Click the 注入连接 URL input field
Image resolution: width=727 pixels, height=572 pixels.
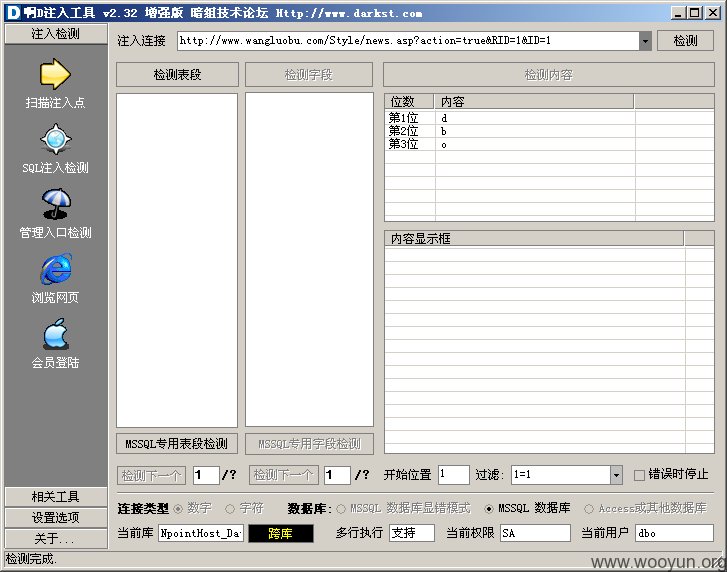pyautogui.click(x=408, y=41)
